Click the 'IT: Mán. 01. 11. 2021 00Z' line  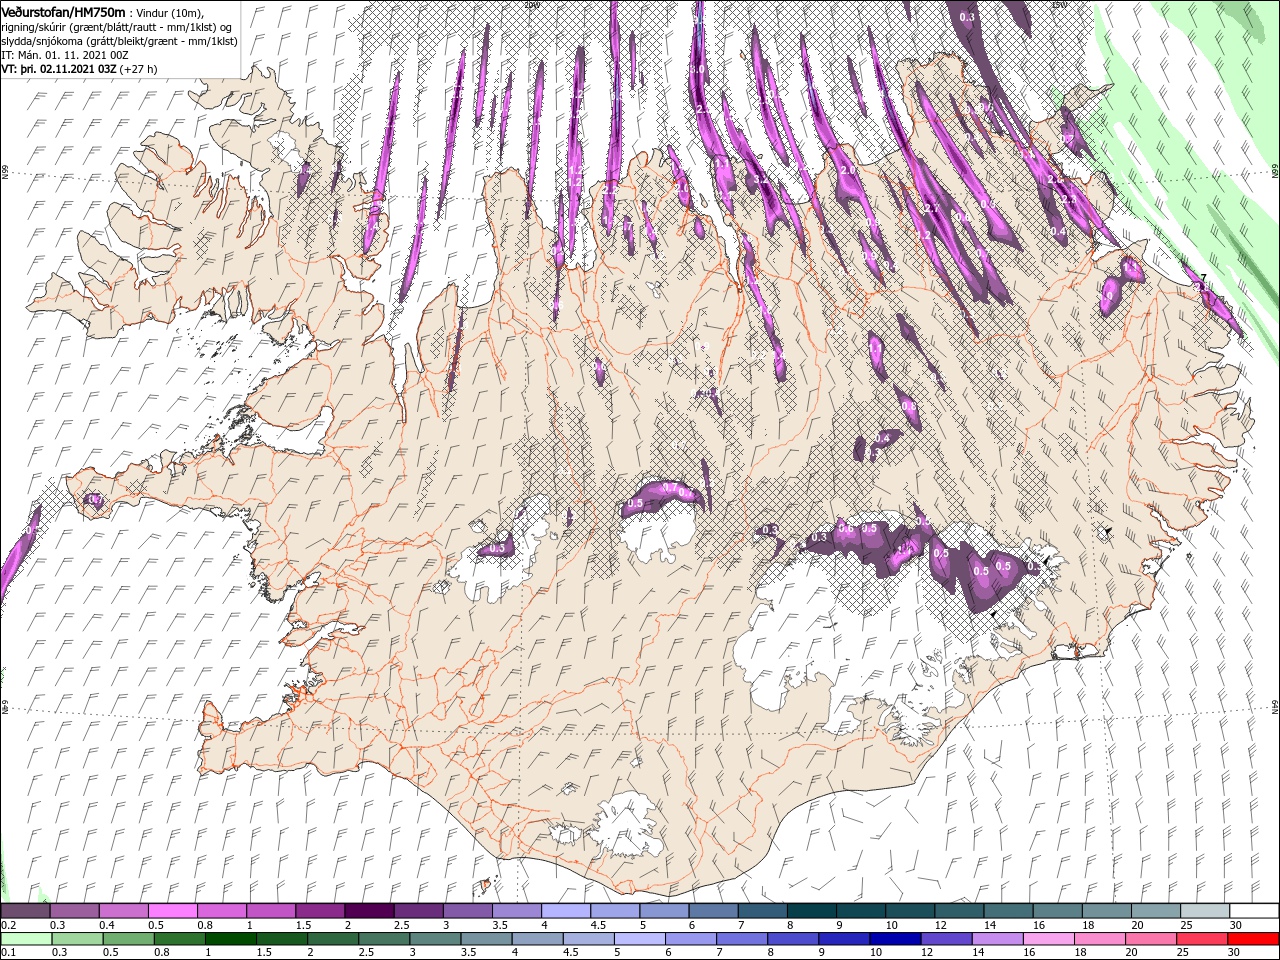tap(65, 55)
